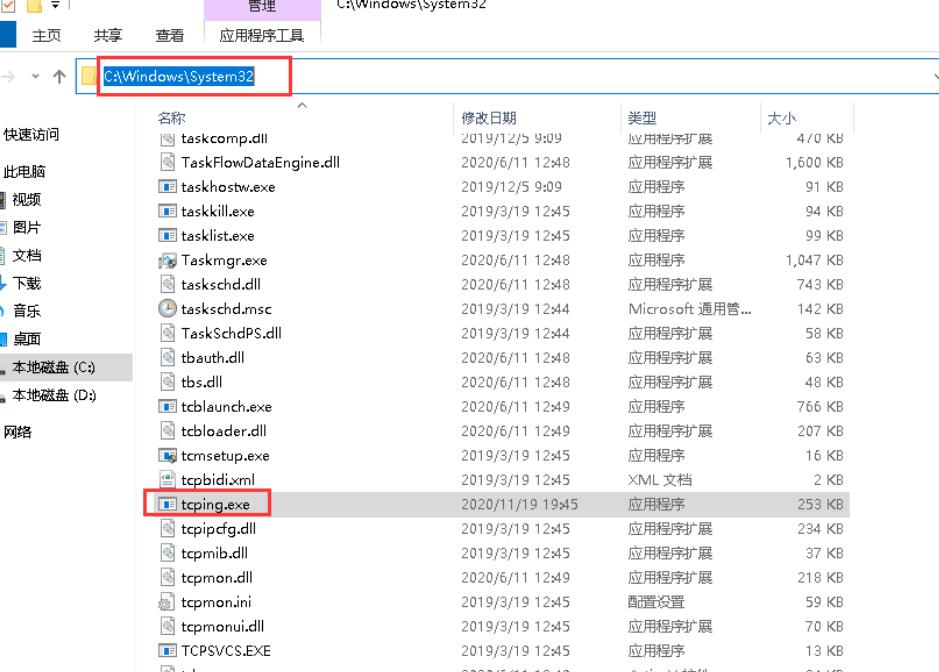Screen dimensions: 939x672
Task: Click the taskschd.dll file icon
Action: point(167,284)
